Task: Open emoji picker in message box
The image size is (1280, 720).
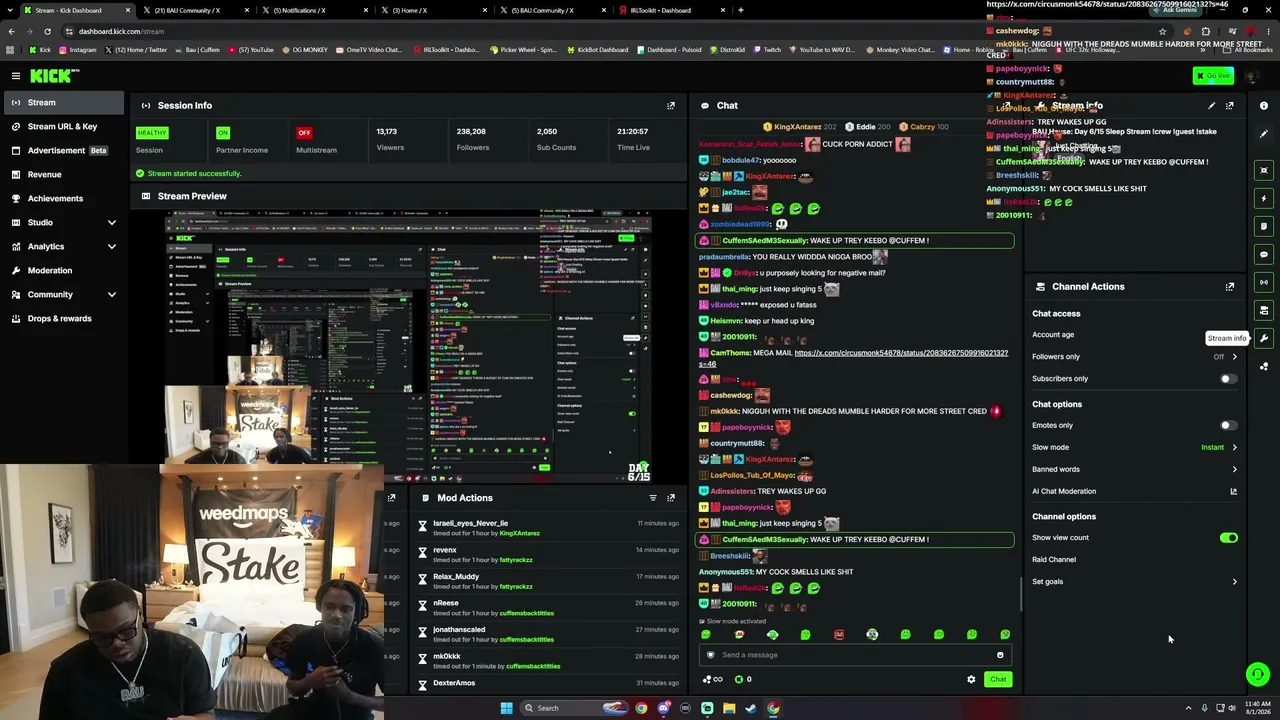Action: pos(1000,655)
